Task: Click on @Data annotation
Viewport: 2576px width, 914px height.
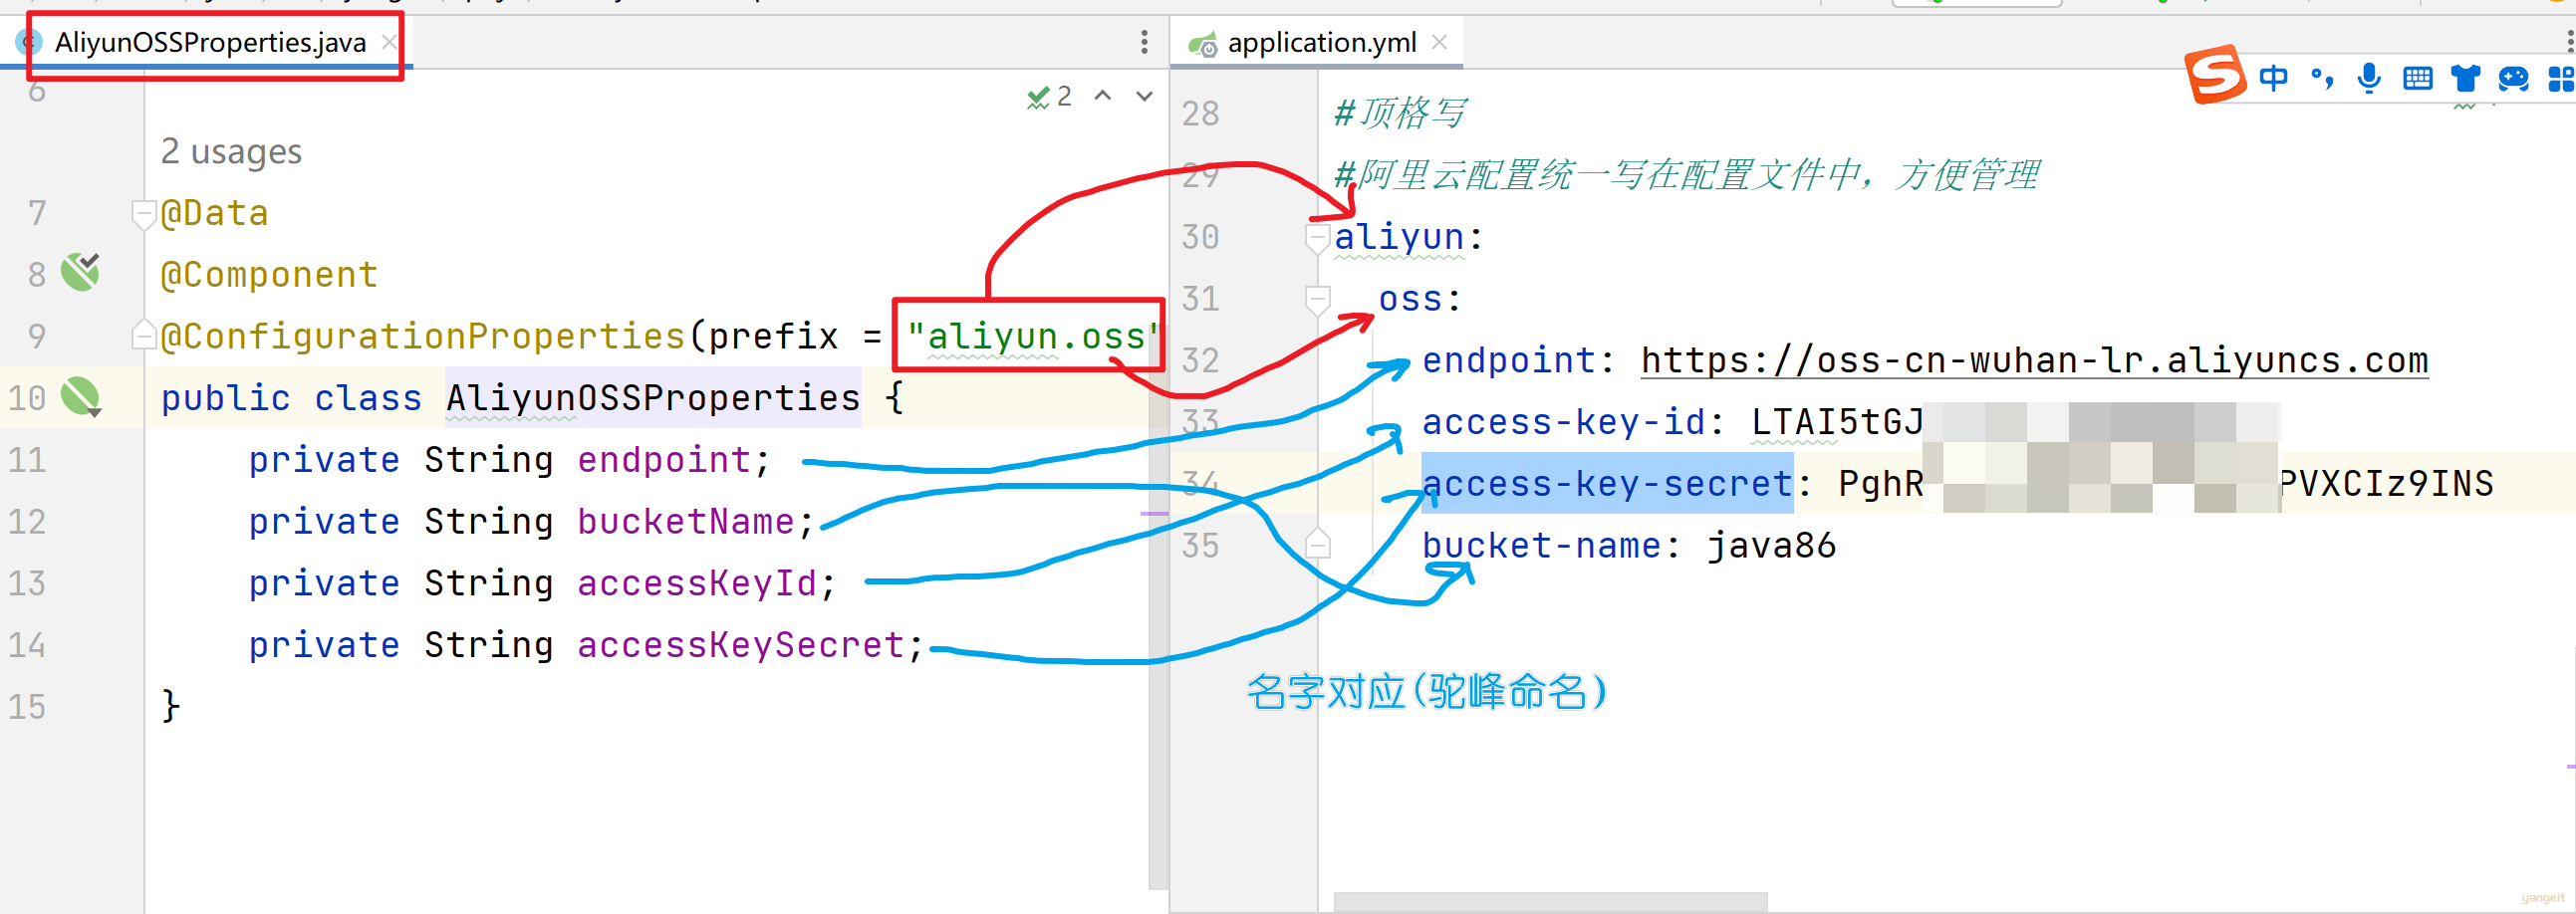Action: click(214, 214)
